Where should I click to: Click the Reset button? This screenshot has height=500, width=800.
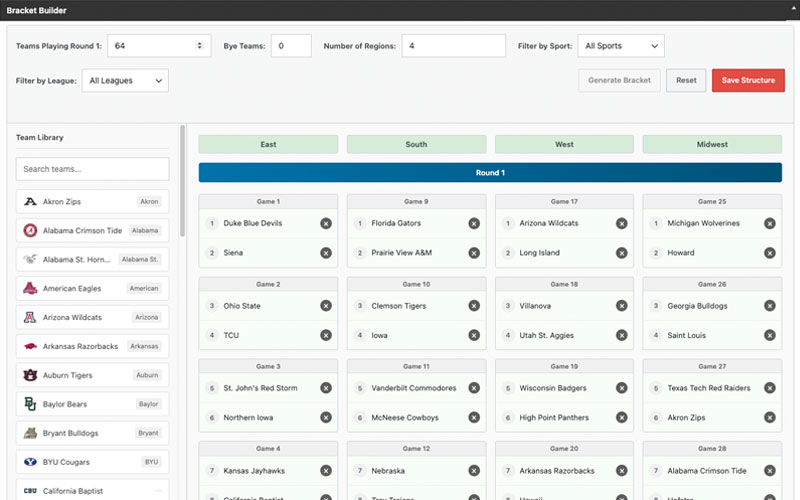(686, 81)
